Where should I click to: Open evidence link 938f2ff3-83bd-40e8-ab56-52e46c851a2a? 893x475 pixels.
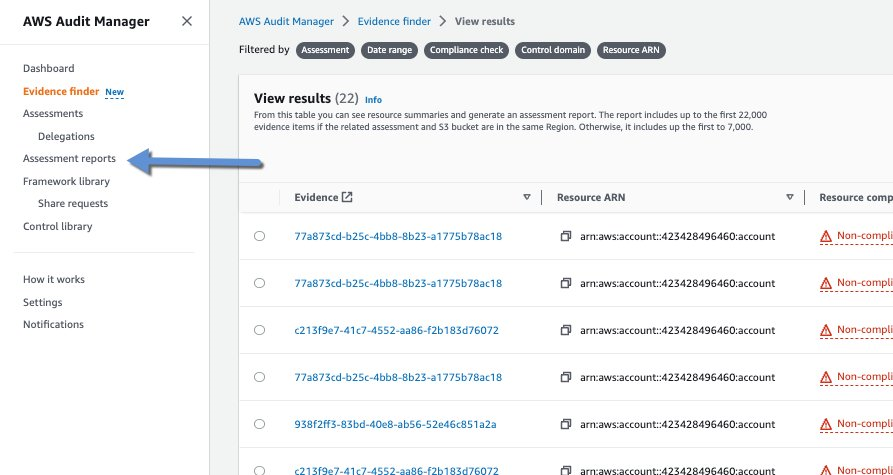click(395, 424)
